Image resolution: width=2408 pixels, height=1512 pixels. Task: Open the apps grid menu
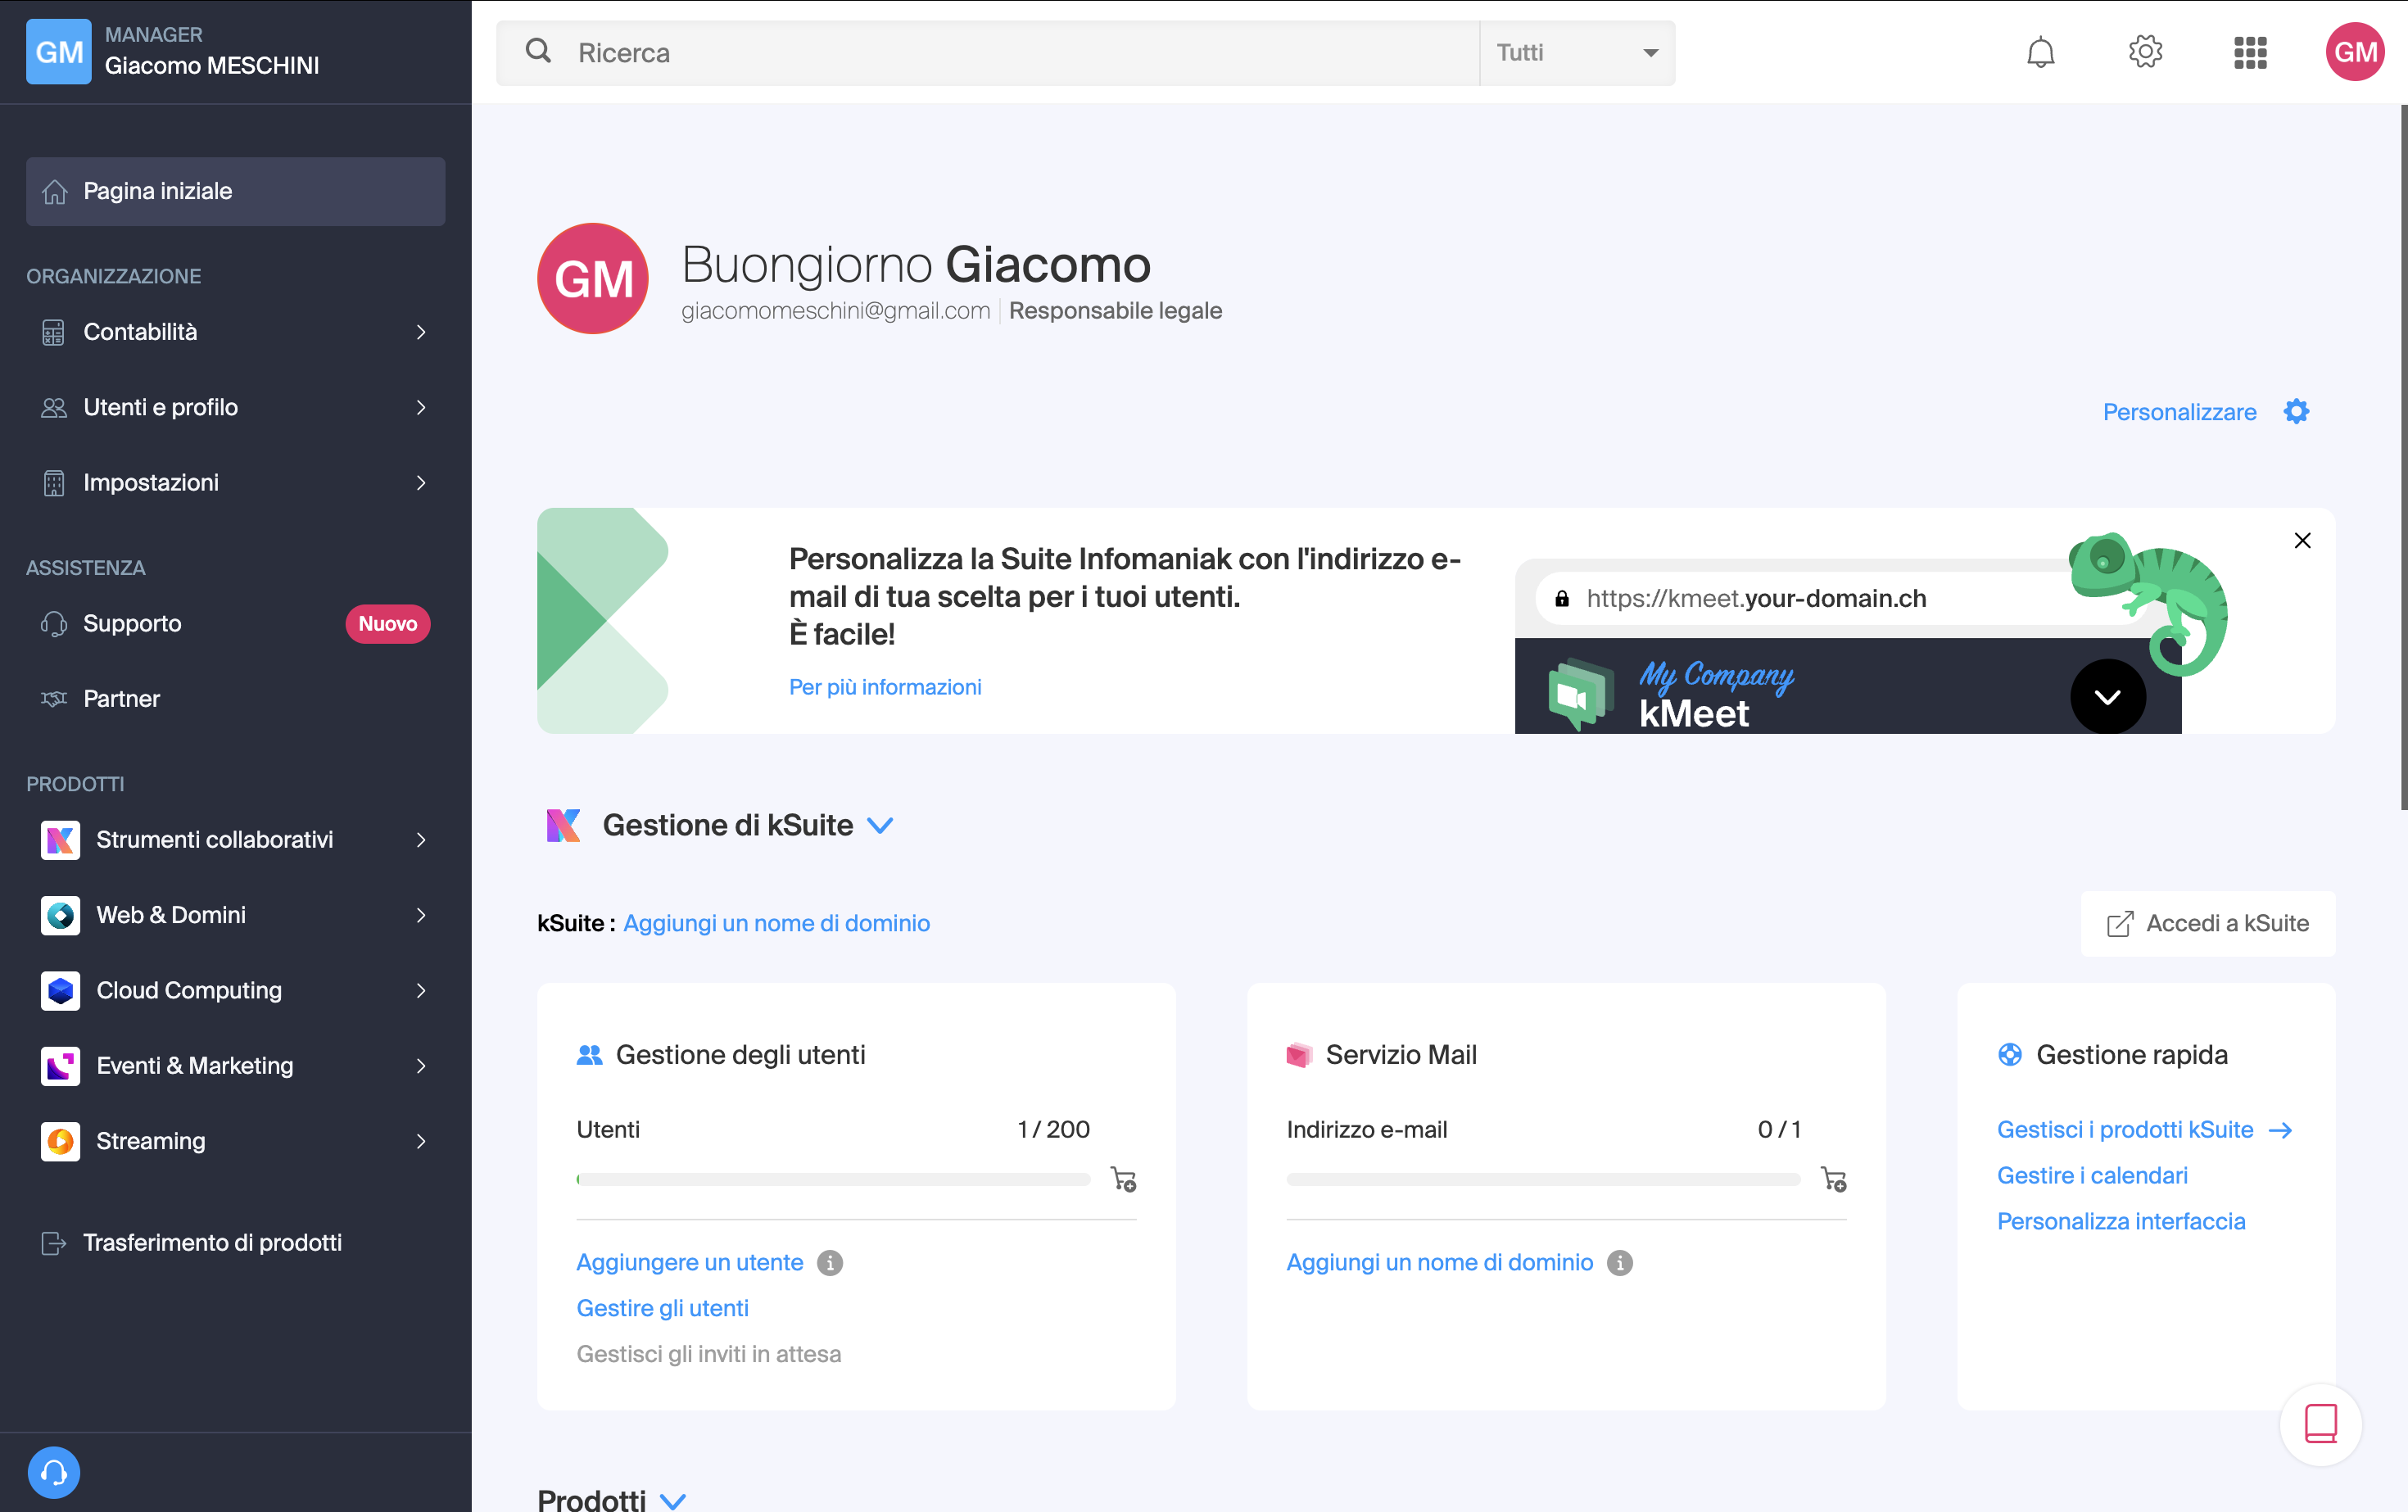[x=2250, y=52]
